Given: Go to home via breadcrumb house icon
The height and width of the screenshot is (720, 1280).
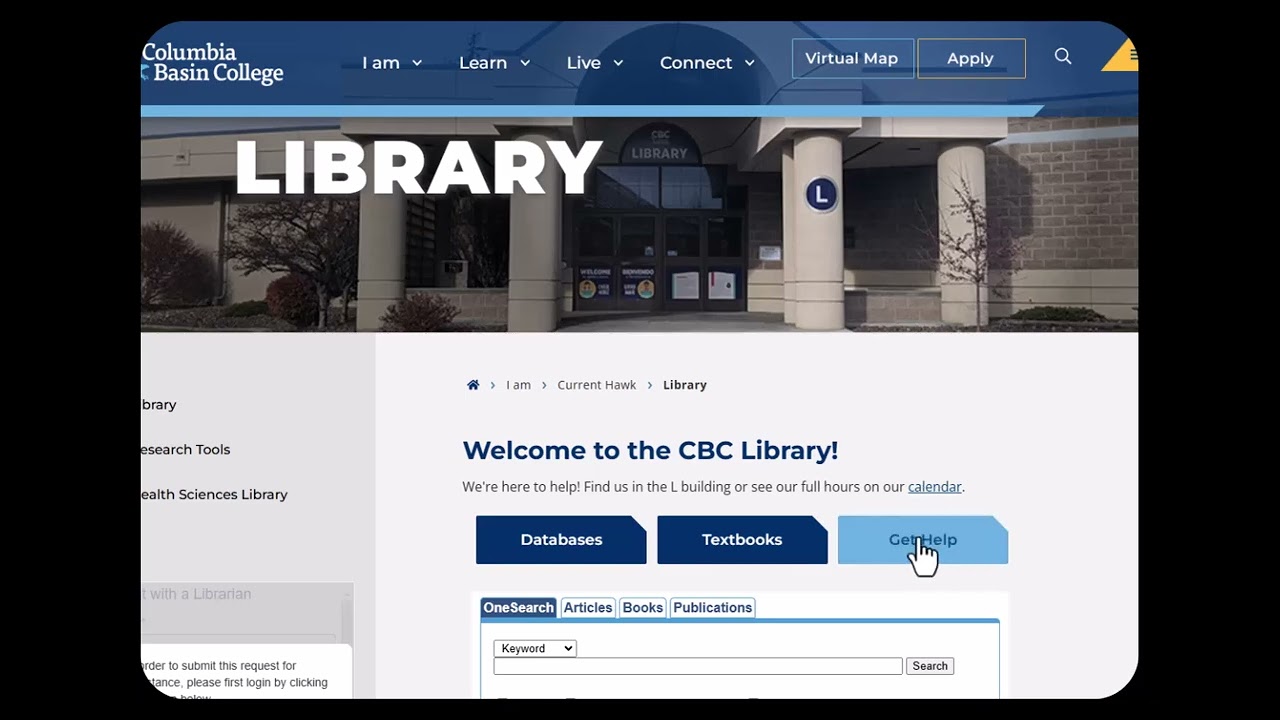Looking at the screenshot, I should (x=473, y=385).
